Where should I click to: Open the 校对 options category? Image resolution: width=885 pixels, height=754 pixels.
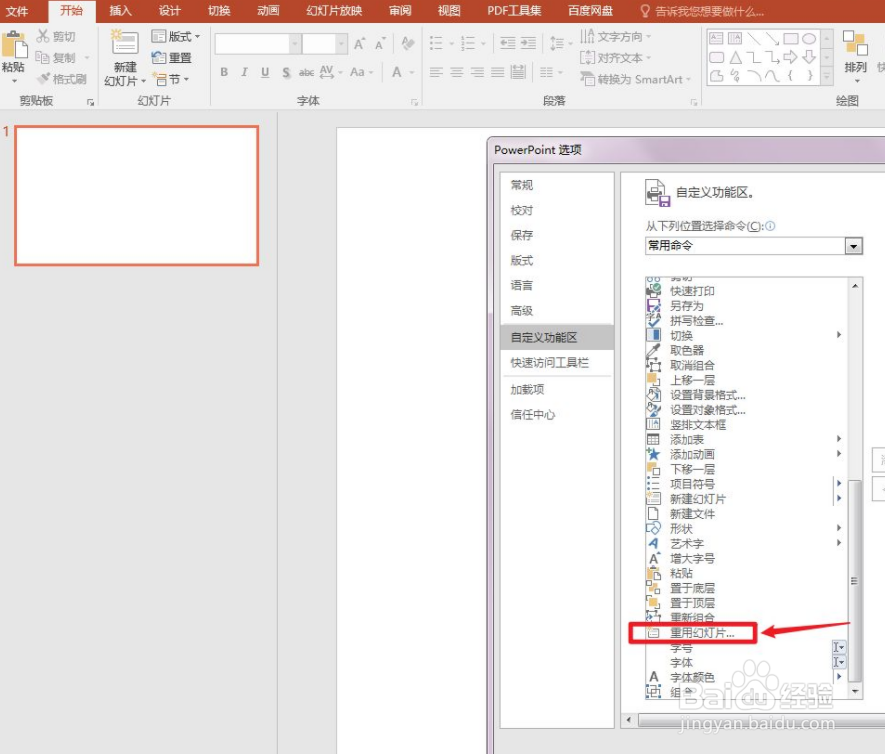[522, 211]
